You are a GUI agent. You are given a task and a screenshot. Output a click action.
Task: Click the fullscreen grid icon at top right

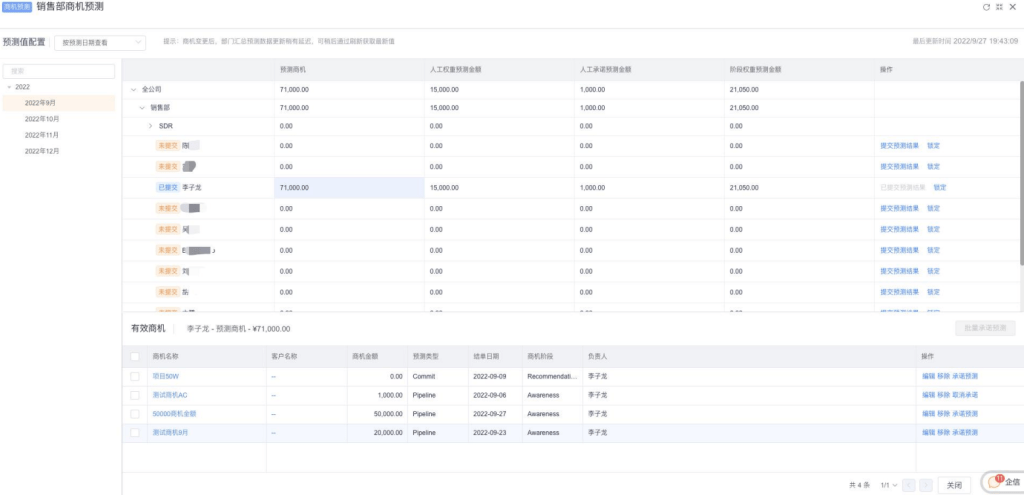[x=999, y=7]
